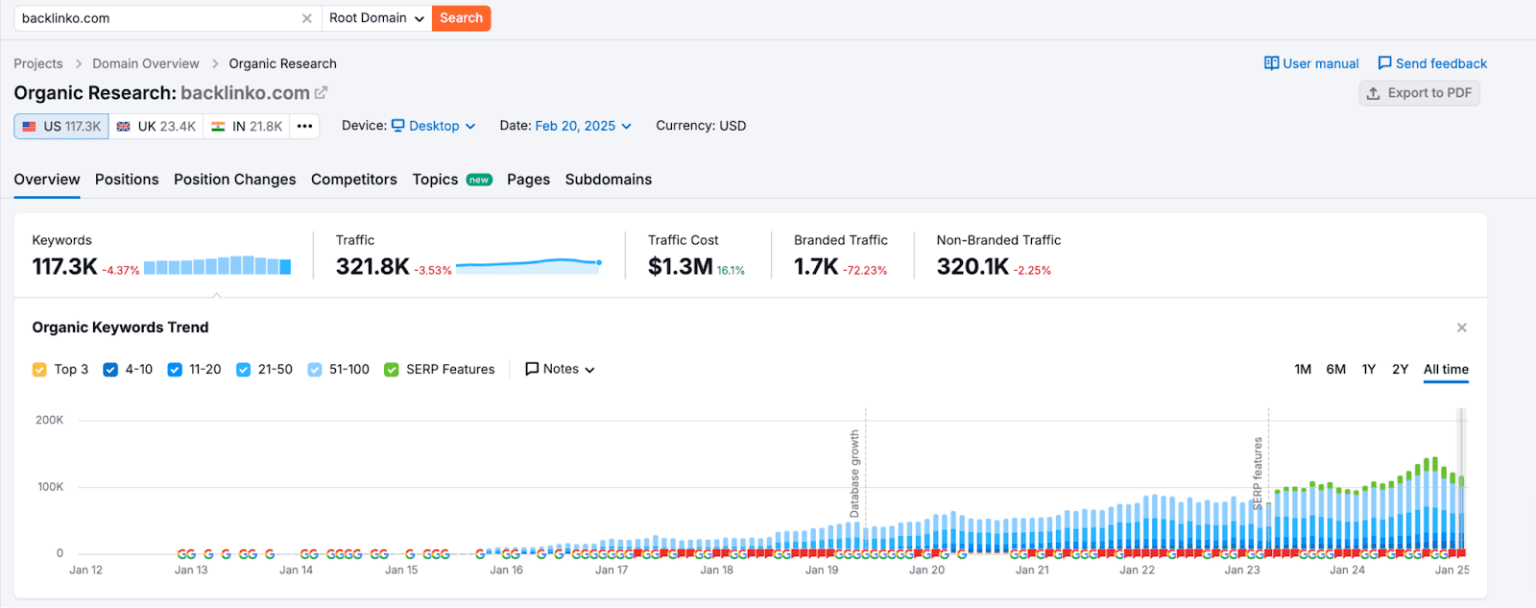Uncheck the Top 3 checkbox
This screenshot has height=608, width=1536.
point(39,369)
